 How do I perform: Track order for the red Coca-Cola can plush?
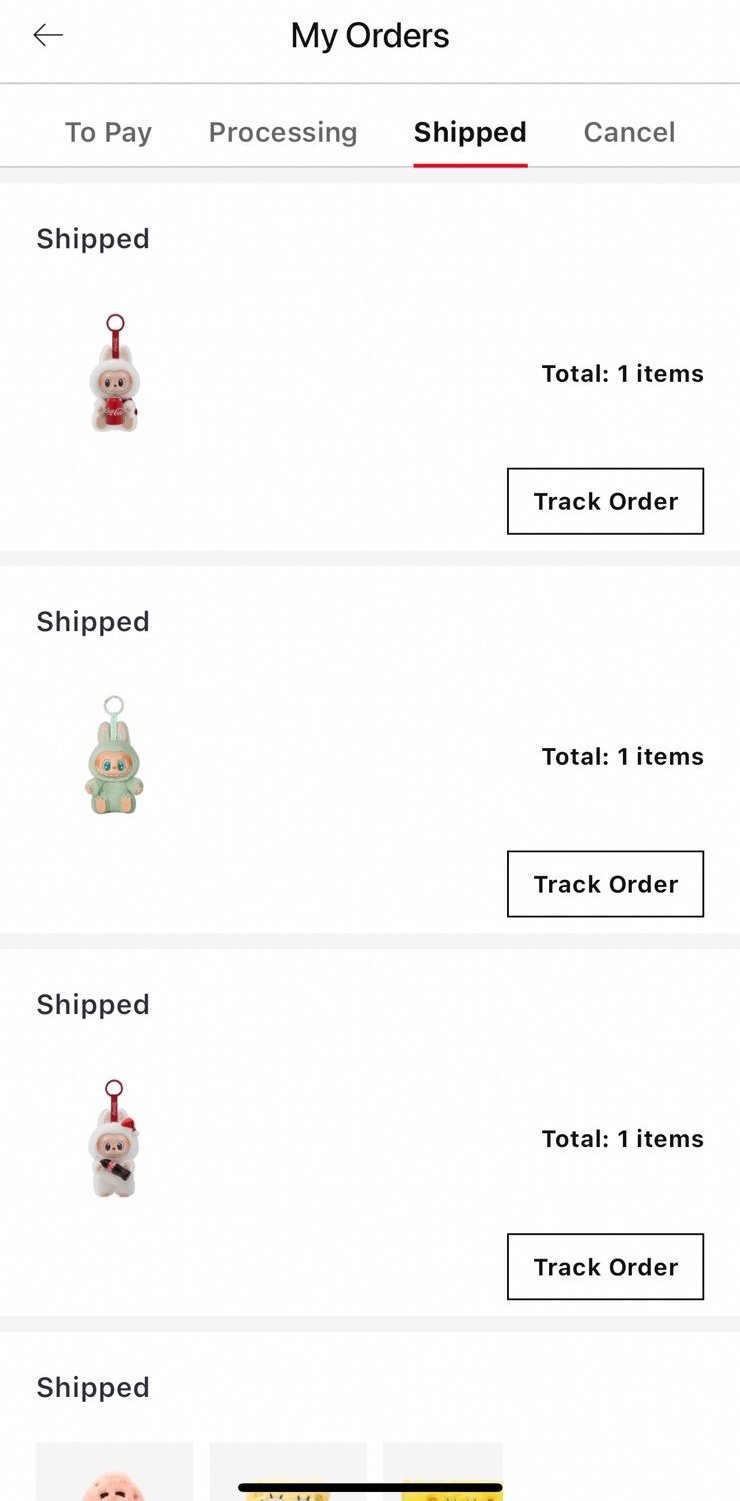[605, 501]
